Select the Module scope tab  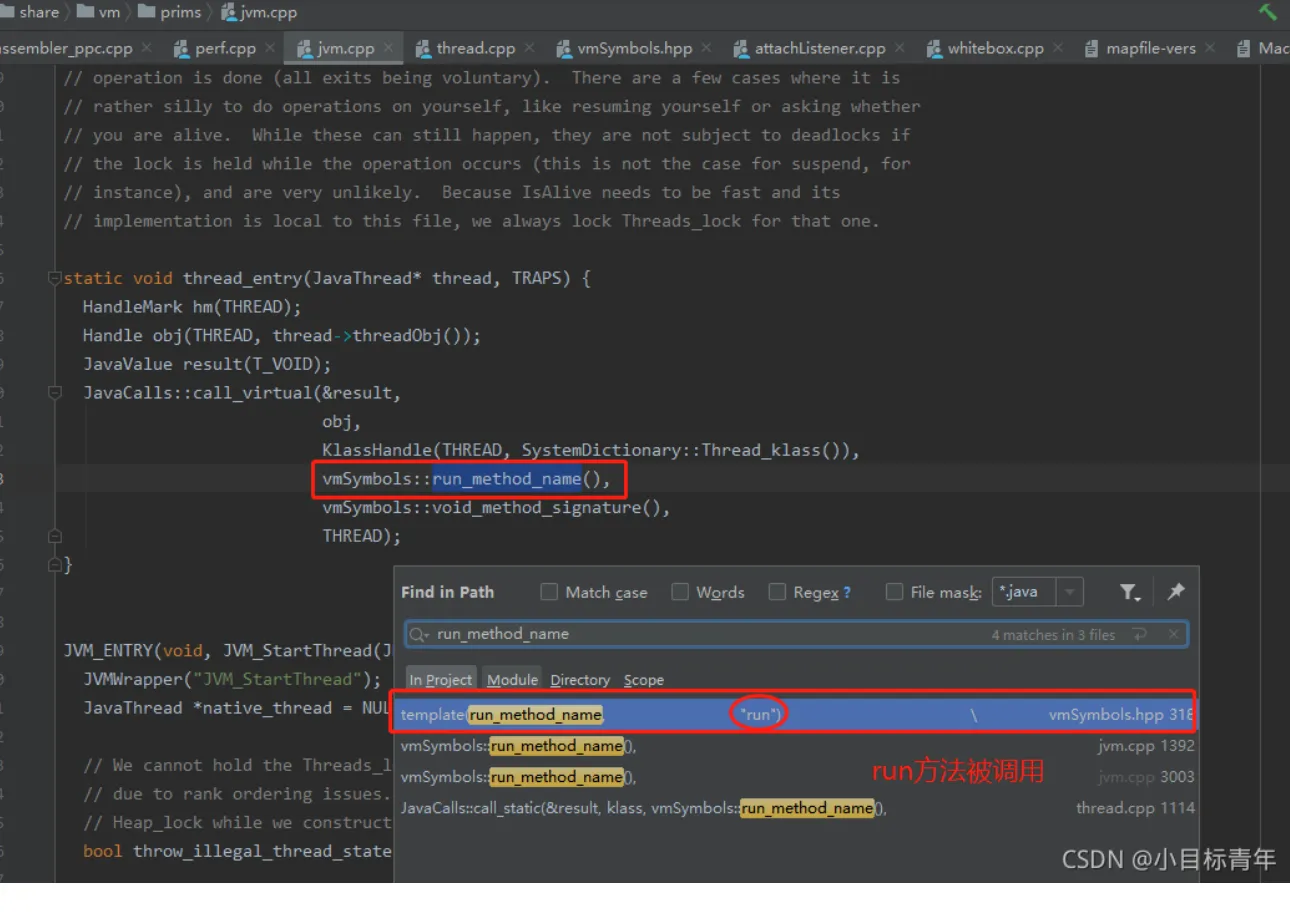512,680
